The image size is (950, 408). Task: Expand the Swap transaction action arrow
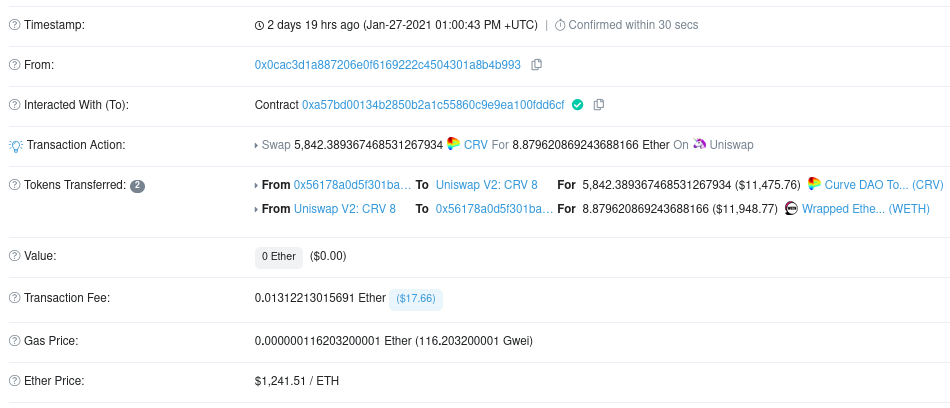click(257, 145)
